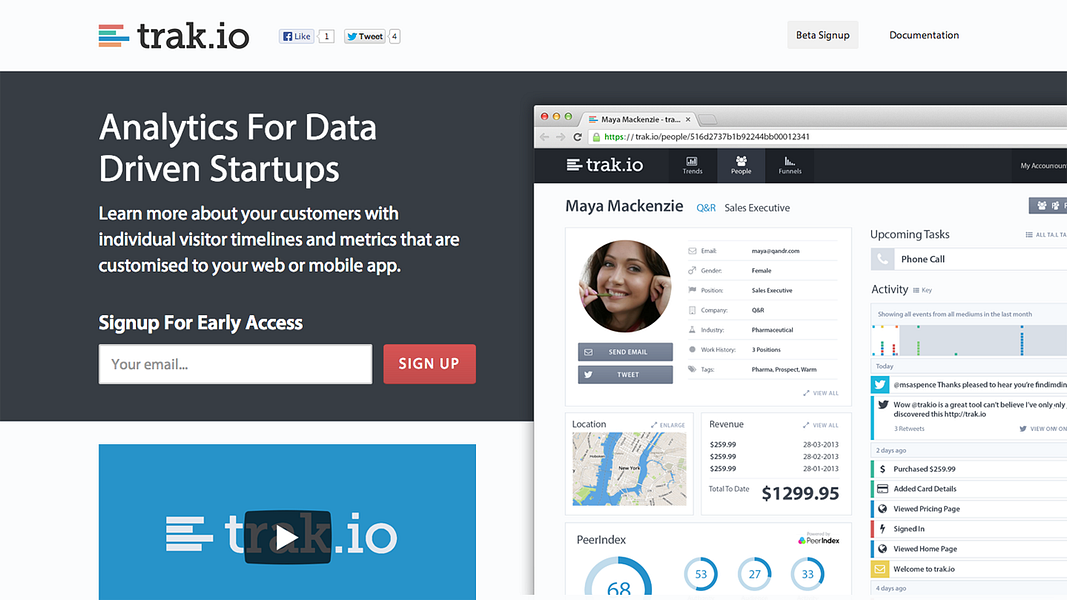
Task: Click the globe icon for Viewed Pricing Page
Action: click(x=883, y=509)
